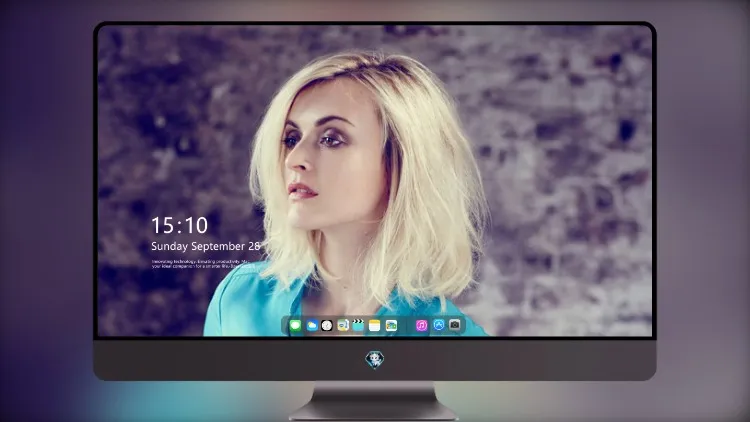The height and width of the screenshot is (422, 750).
Task: Launch the pink Music app from dock
Action: point(421,326)
